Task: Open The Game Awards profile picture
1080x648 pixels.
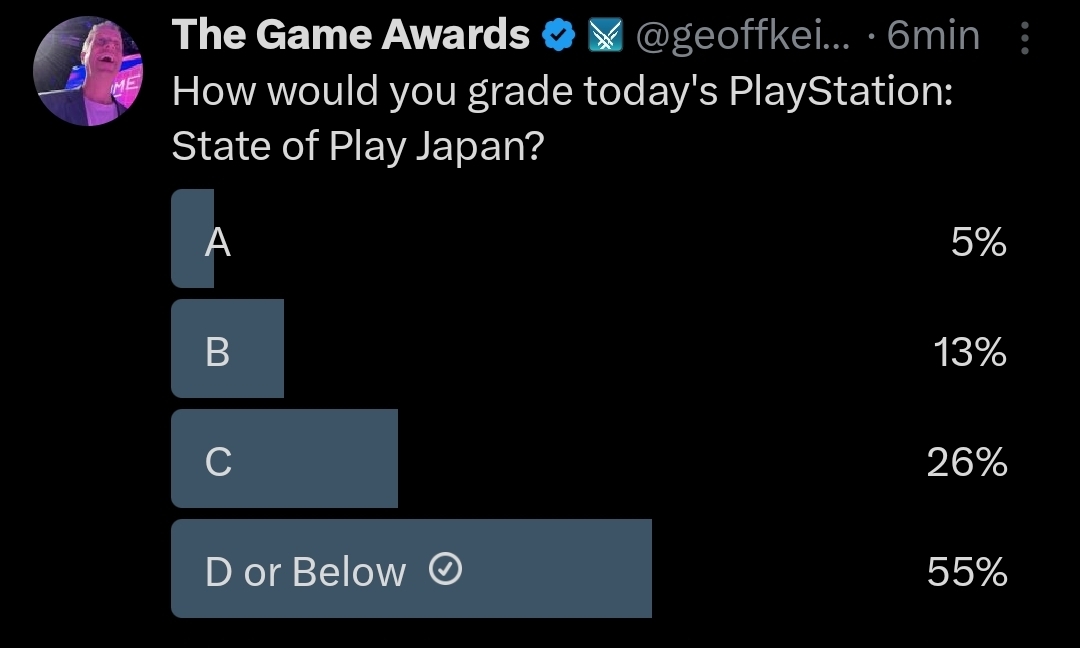Action: tap(89, 71)
